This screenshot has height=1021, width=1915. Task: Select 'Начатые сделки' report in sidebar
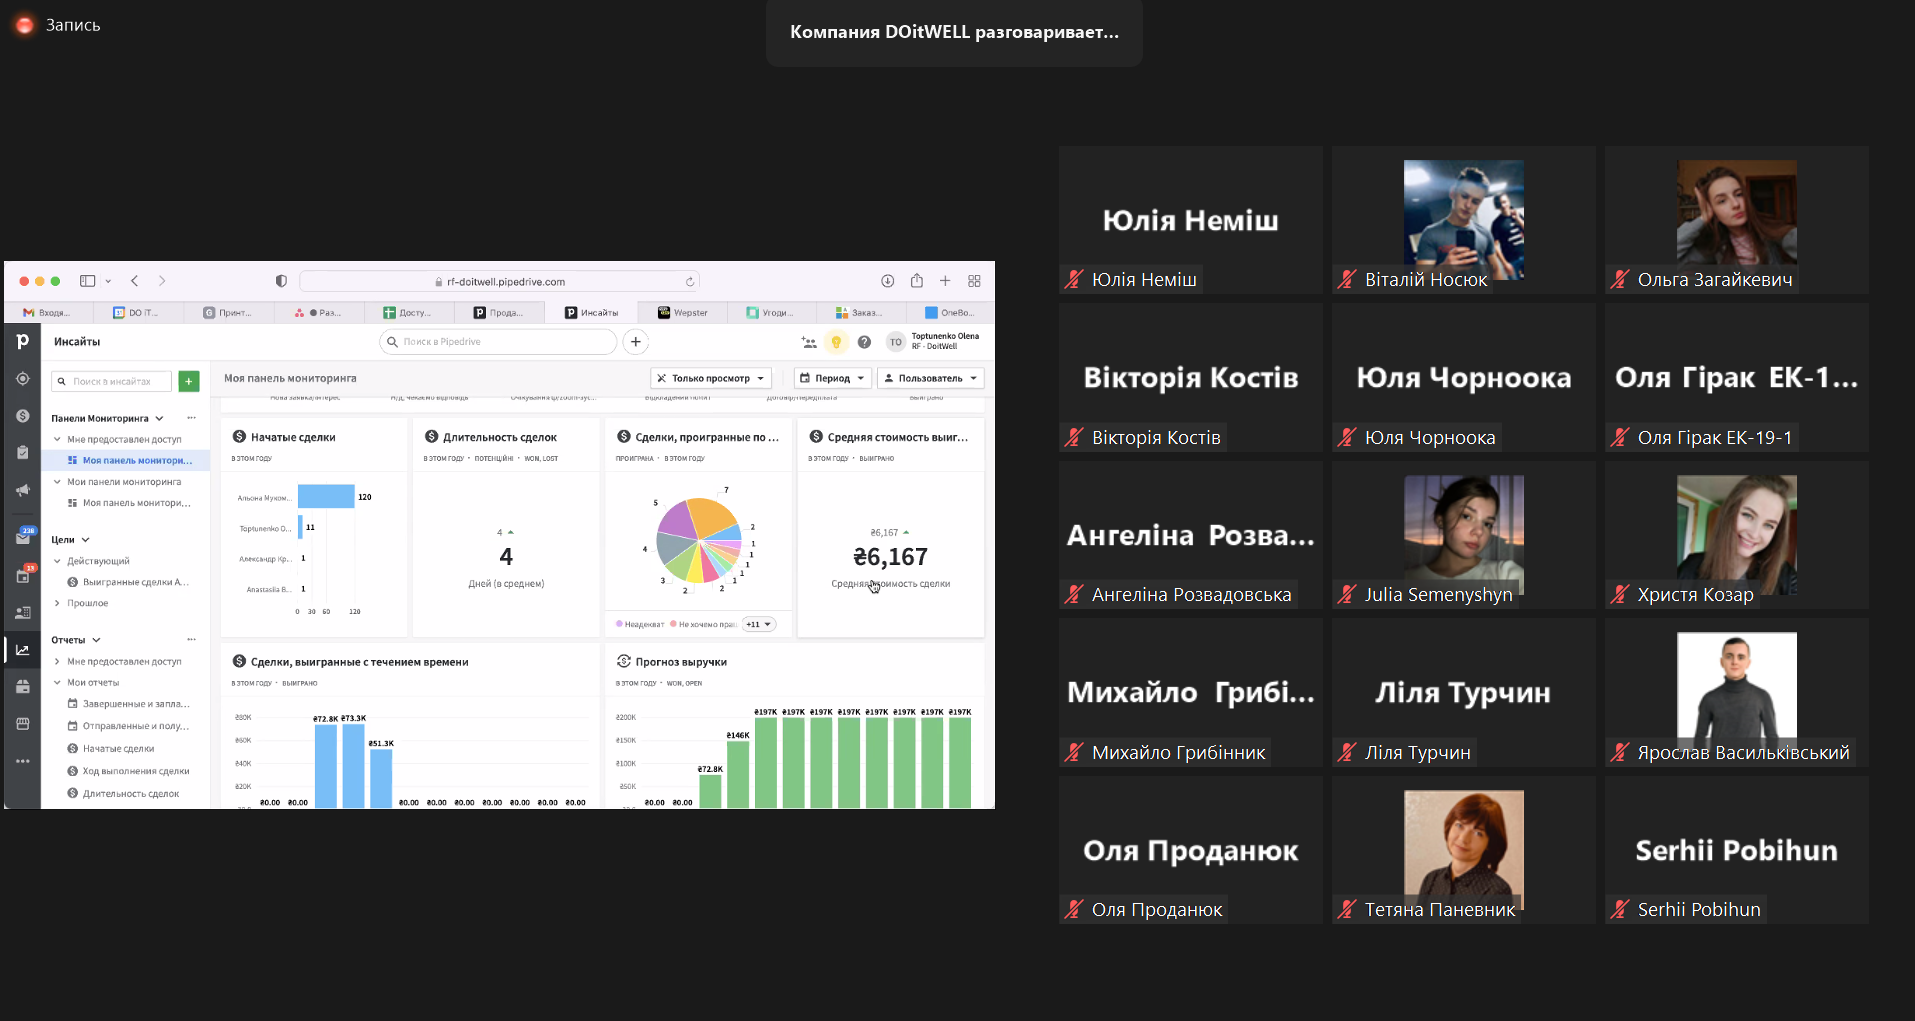pos(118,748)
